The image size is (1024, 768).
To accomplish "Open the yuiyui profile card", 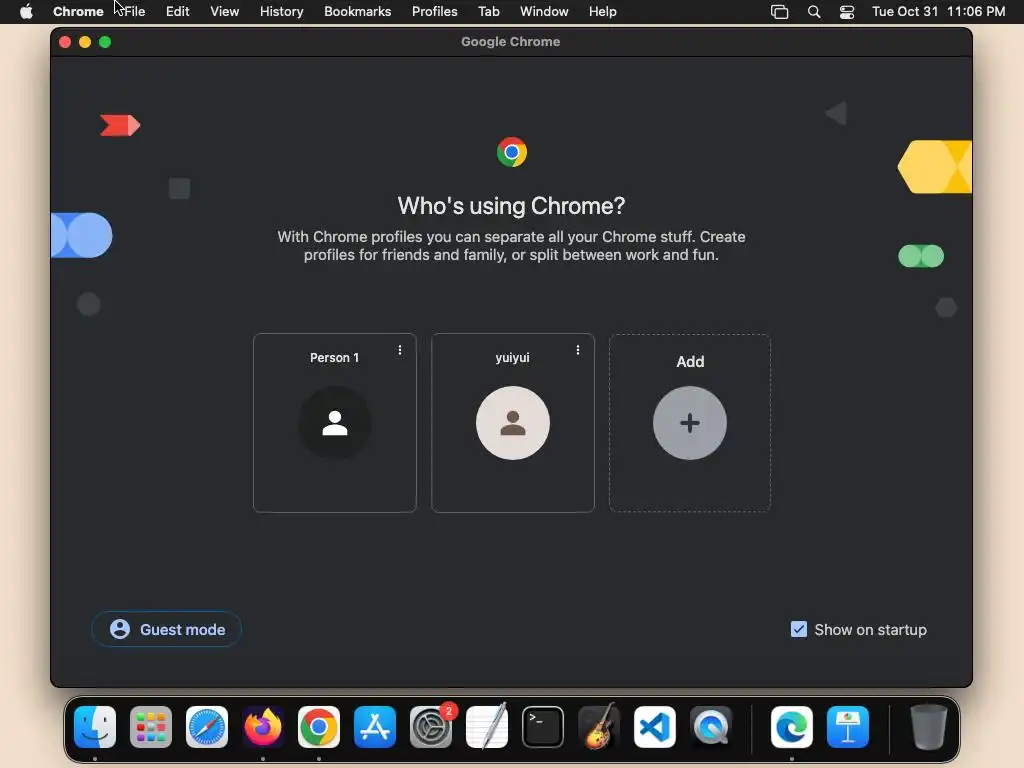I will (513, 423).
